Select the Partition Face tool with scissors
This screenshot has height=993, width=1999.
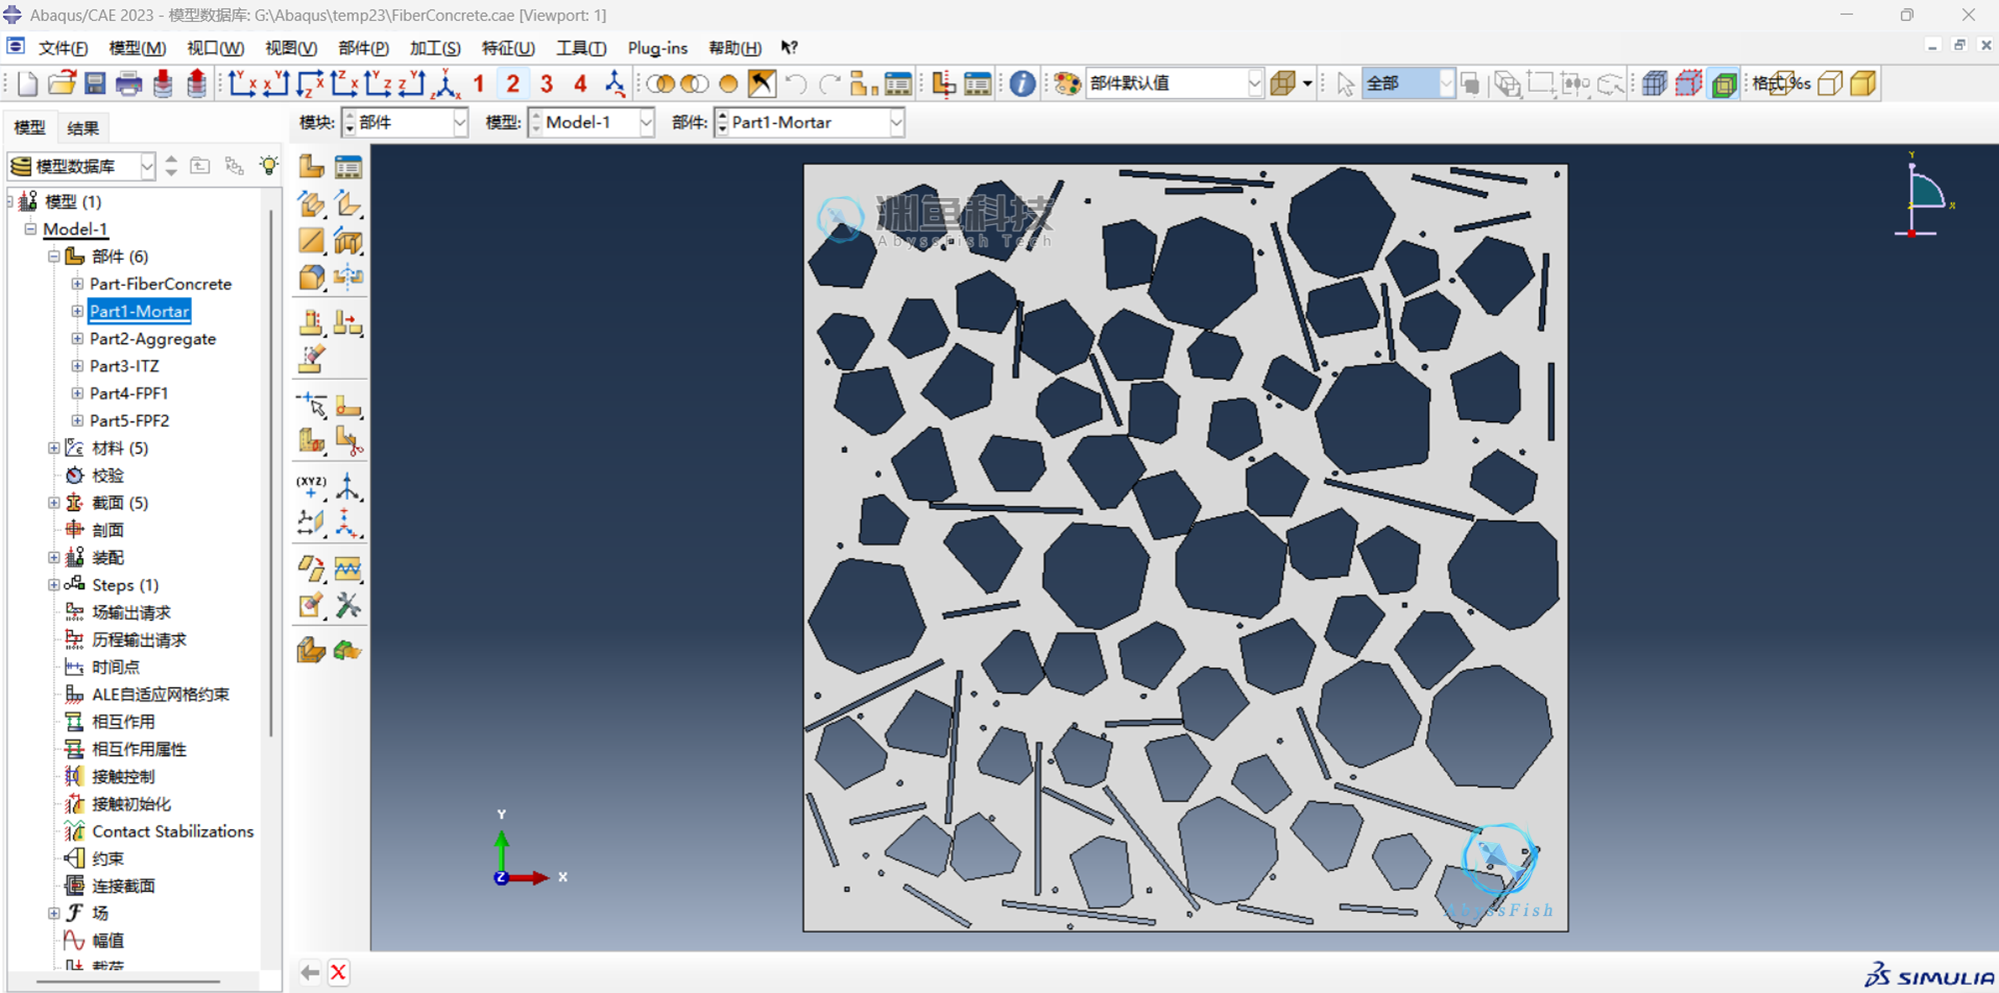click(x=348, y=440)
